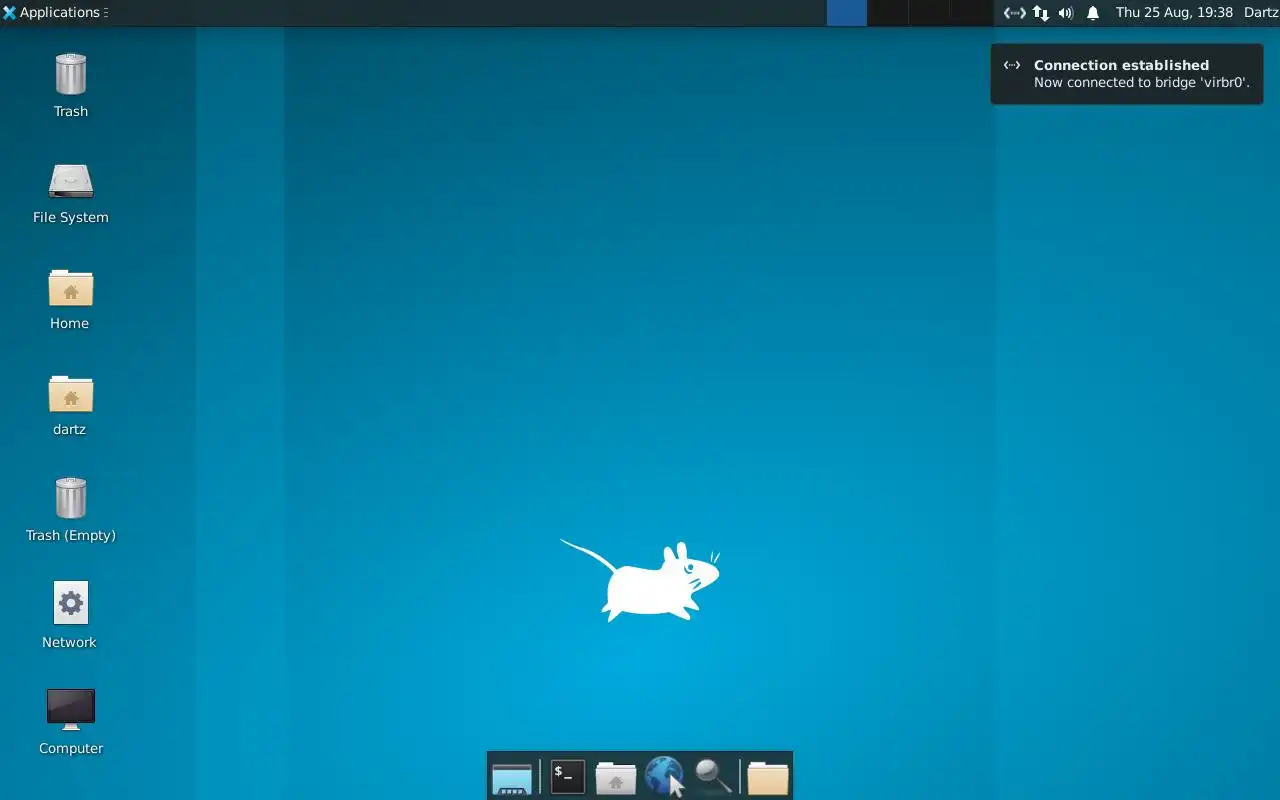Click the 'File System' label text

click(x=70, y=217)
